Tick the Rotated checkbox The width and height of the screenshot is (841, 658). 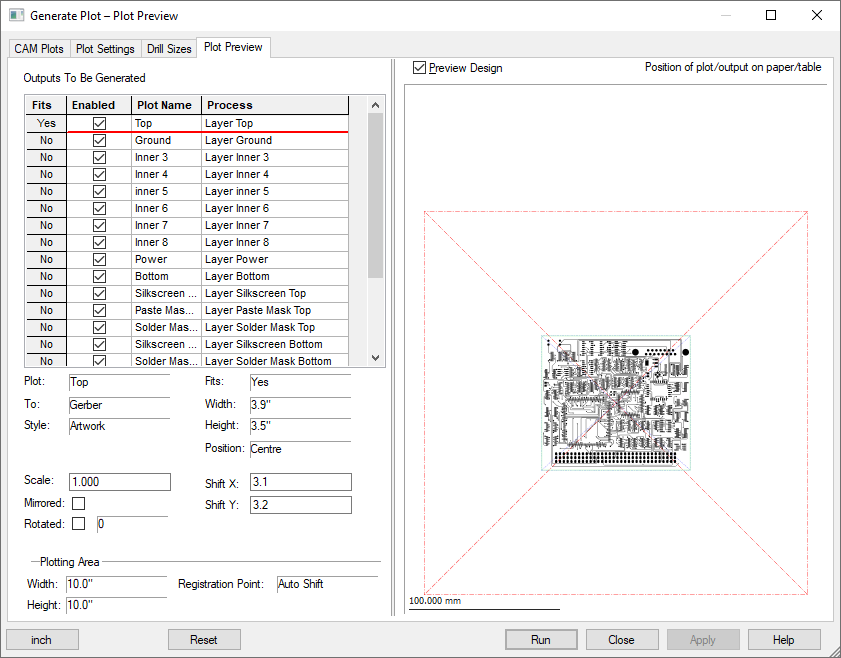point(78,524)
